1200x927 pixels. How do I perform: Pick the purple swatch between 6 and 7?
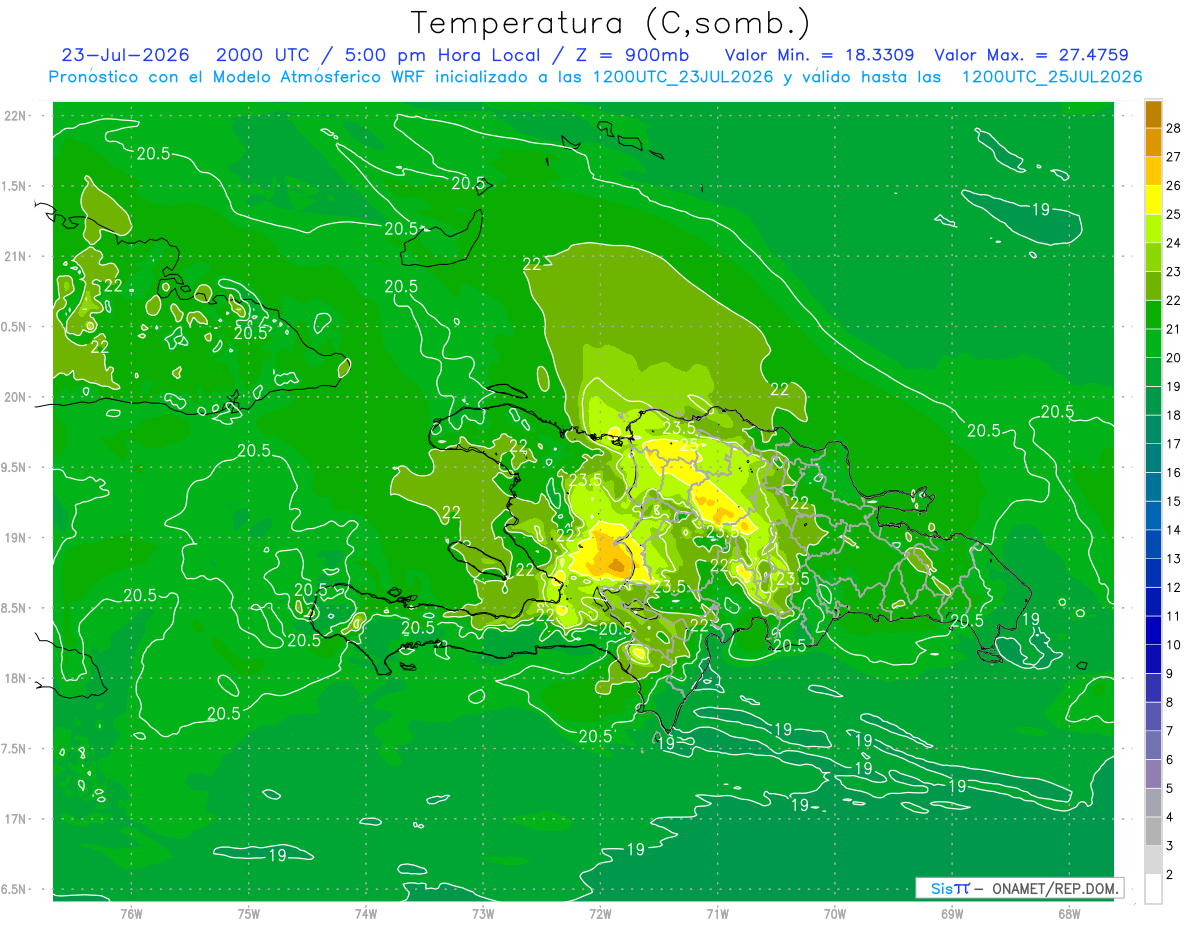pyautogui.click(x=1153, y=746)
